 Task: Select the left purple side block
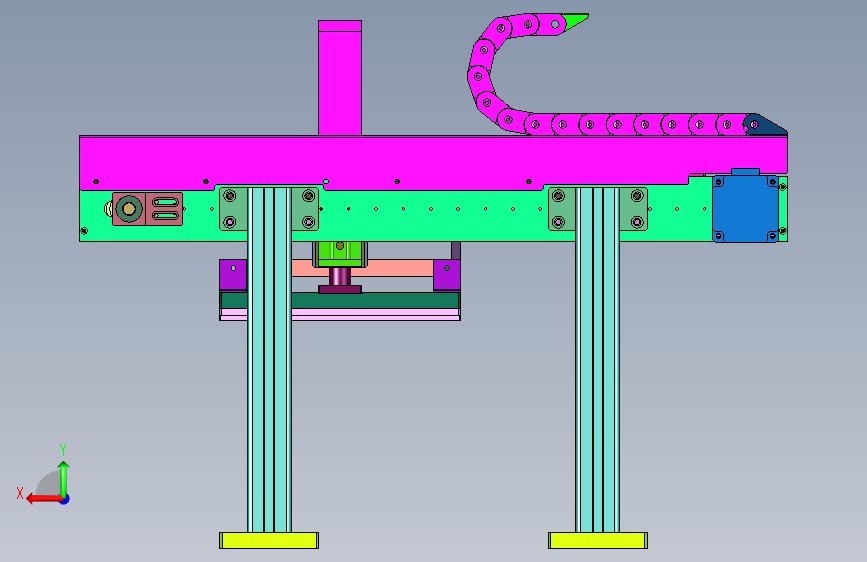(x=233, y=275)
